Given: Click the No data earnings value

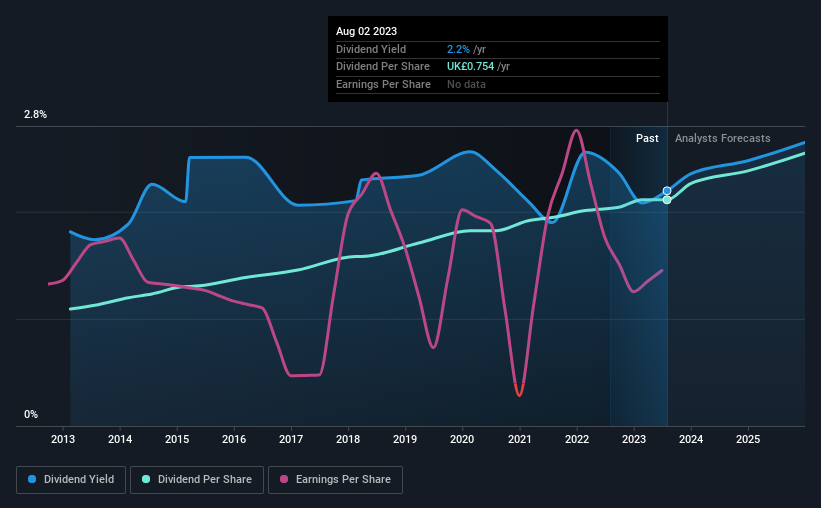Looking at the screenshot, I should [466, 84].
